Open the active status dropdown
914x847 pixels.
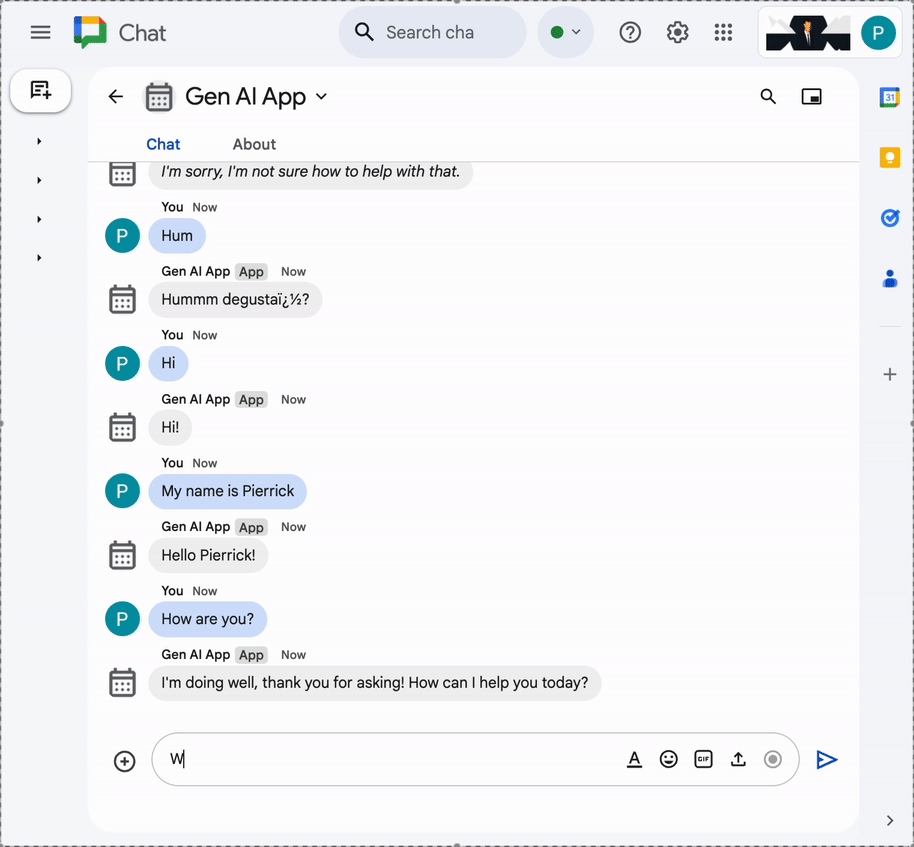pyautogui.click(x=565, y=33)
